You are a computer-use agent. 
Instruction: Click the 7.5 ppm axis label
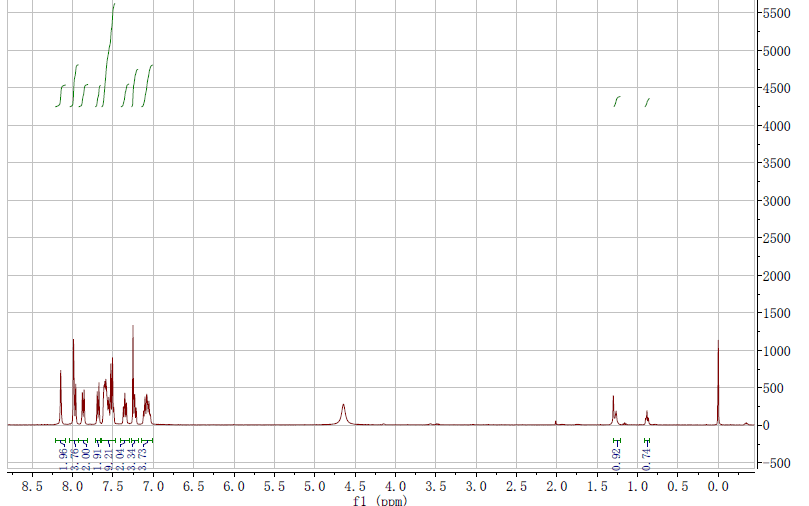(x=112, y=486)
